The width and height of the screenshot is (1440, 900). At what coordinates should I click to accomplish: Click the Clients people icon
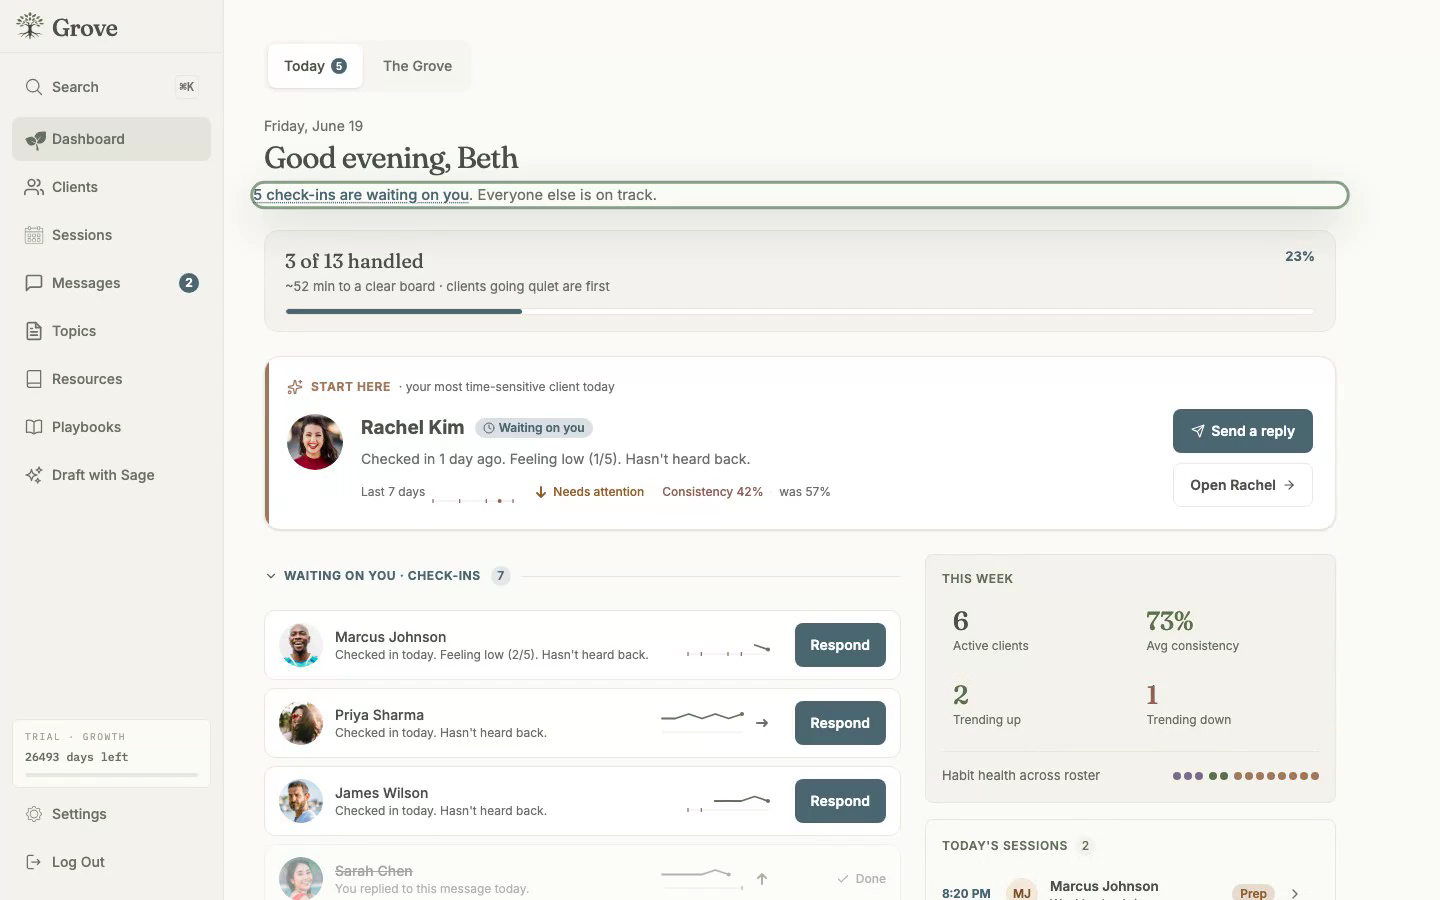(x=34, y=187)
